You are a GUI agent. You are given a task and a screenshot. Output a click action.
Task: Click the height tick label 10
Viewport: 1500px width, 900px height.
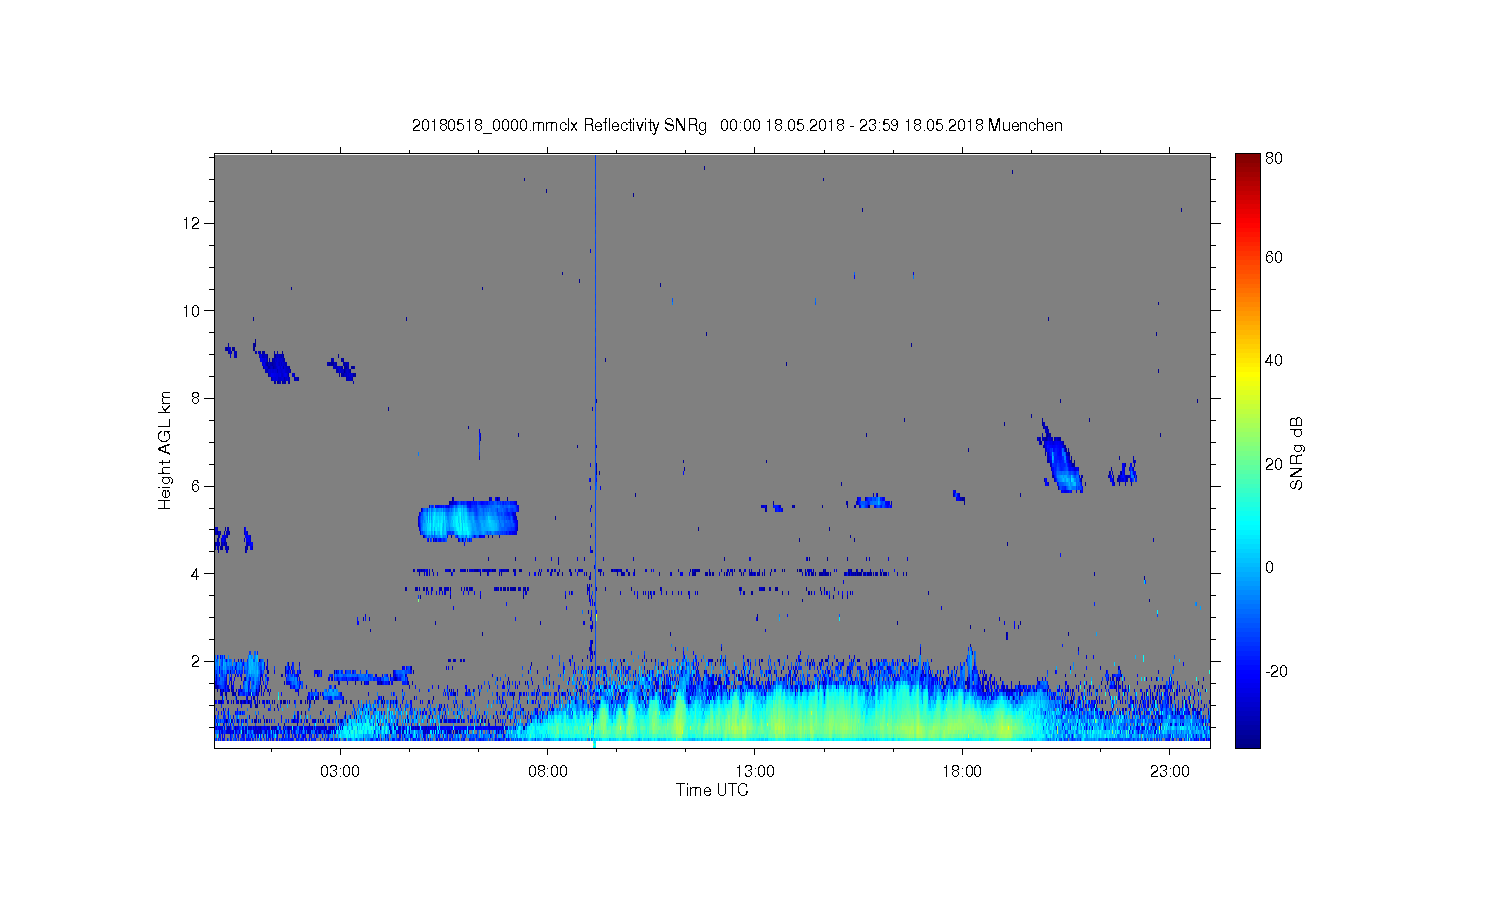click(192, 310)
